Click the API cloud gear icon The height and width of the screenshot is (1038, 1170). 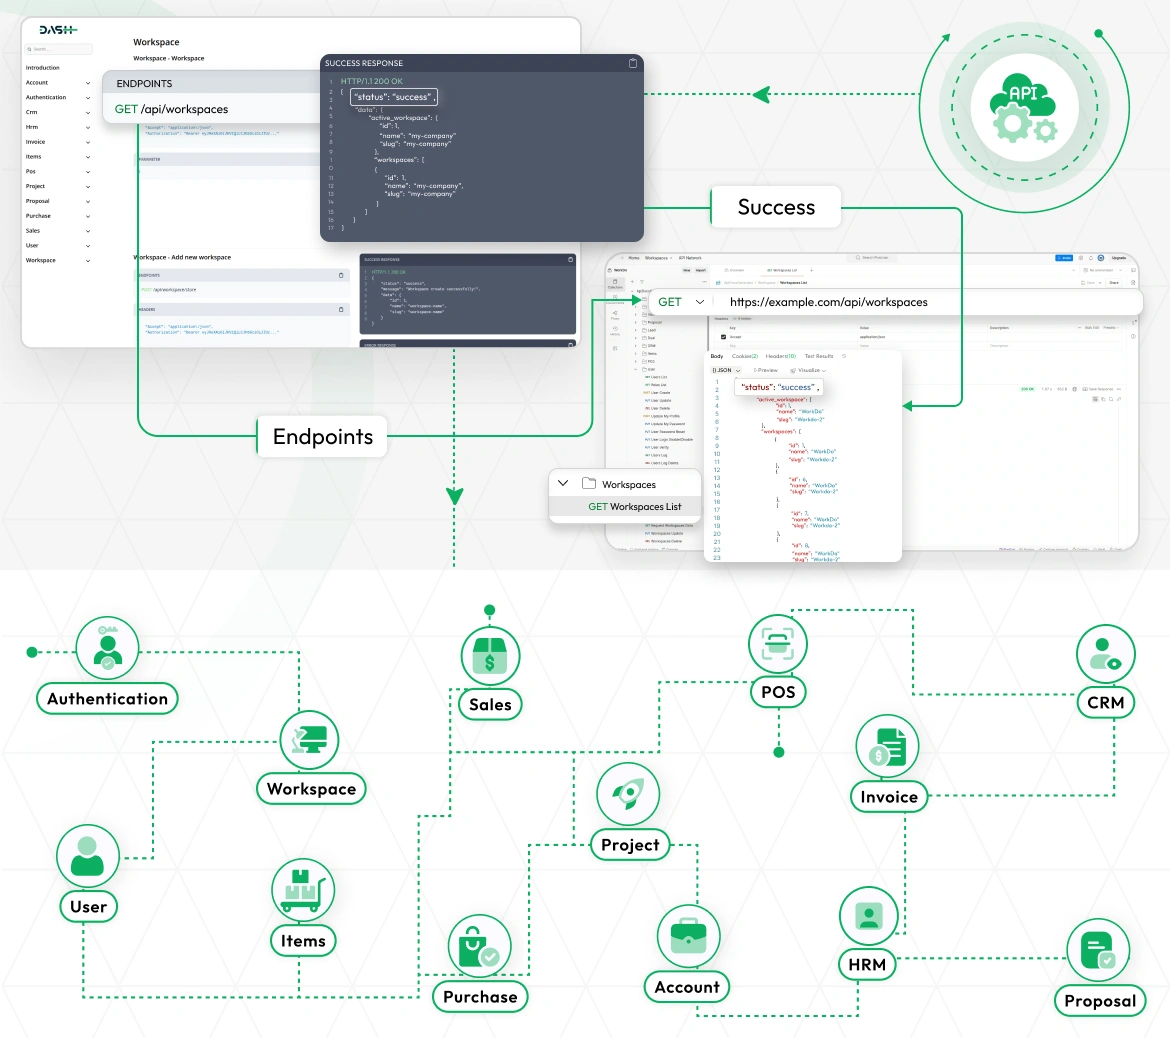pyautogui.click(x=1024, y=110)
